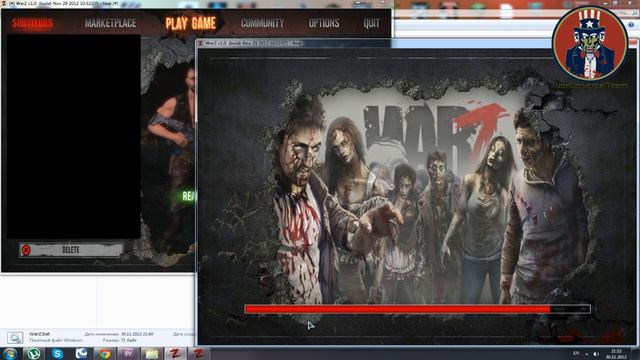Open the SURVIVORS tab in the back WarZ window
This screenshot has width=640, height=360.
click(x=32, y=24)
